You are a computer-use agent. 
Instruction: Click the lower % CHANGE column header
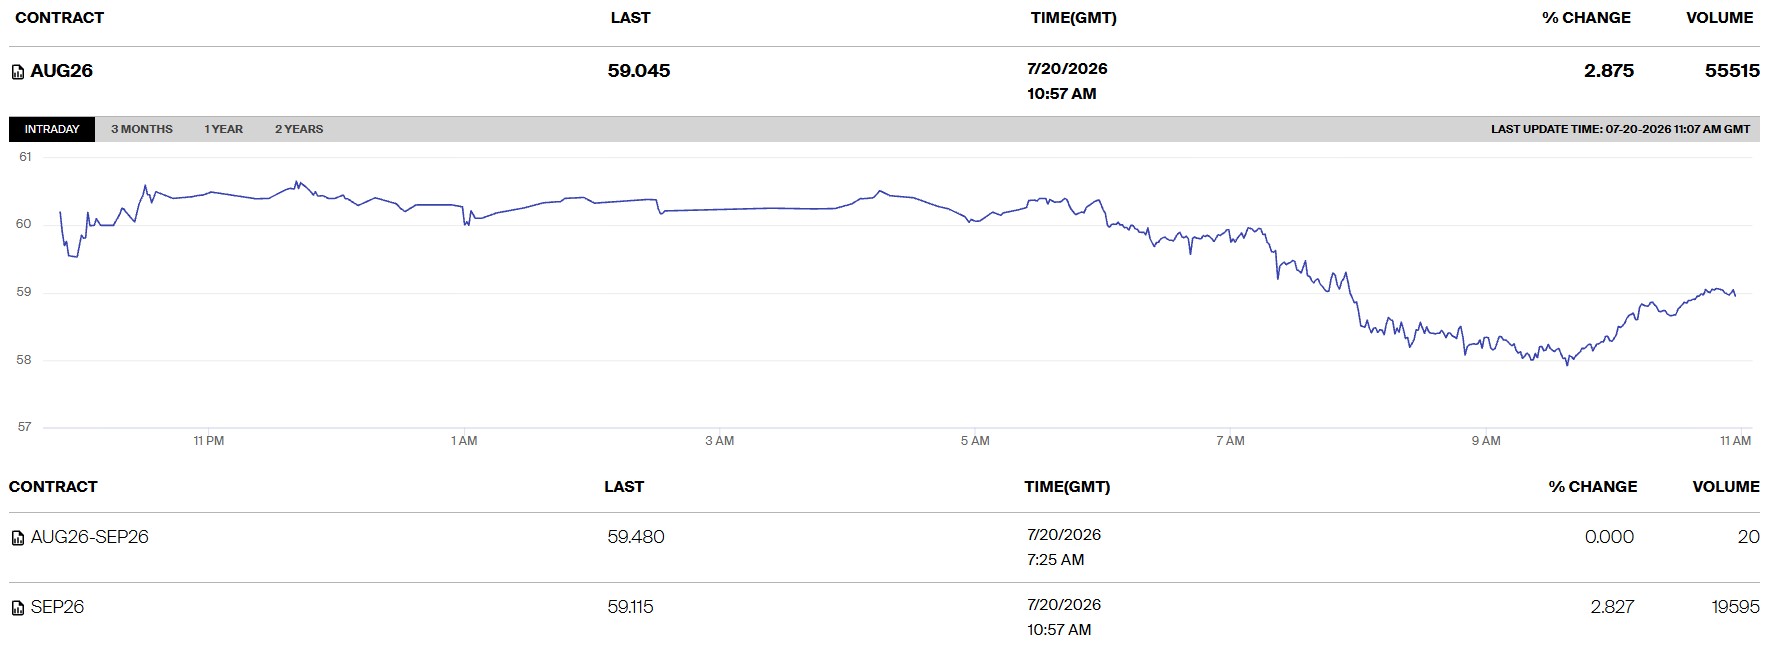click(x=1593, y=487)
